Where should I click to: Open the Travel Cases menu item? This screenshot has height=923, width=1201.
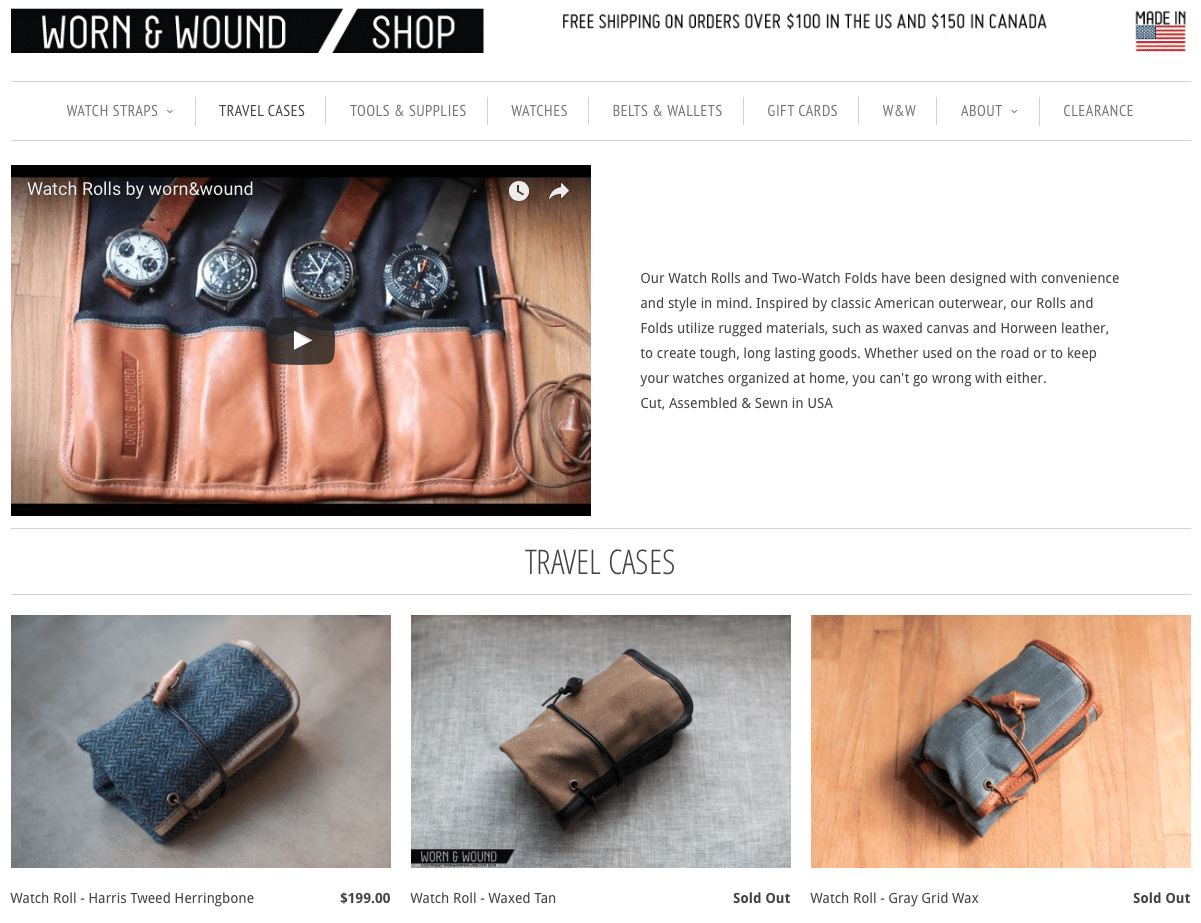(262, 111)
